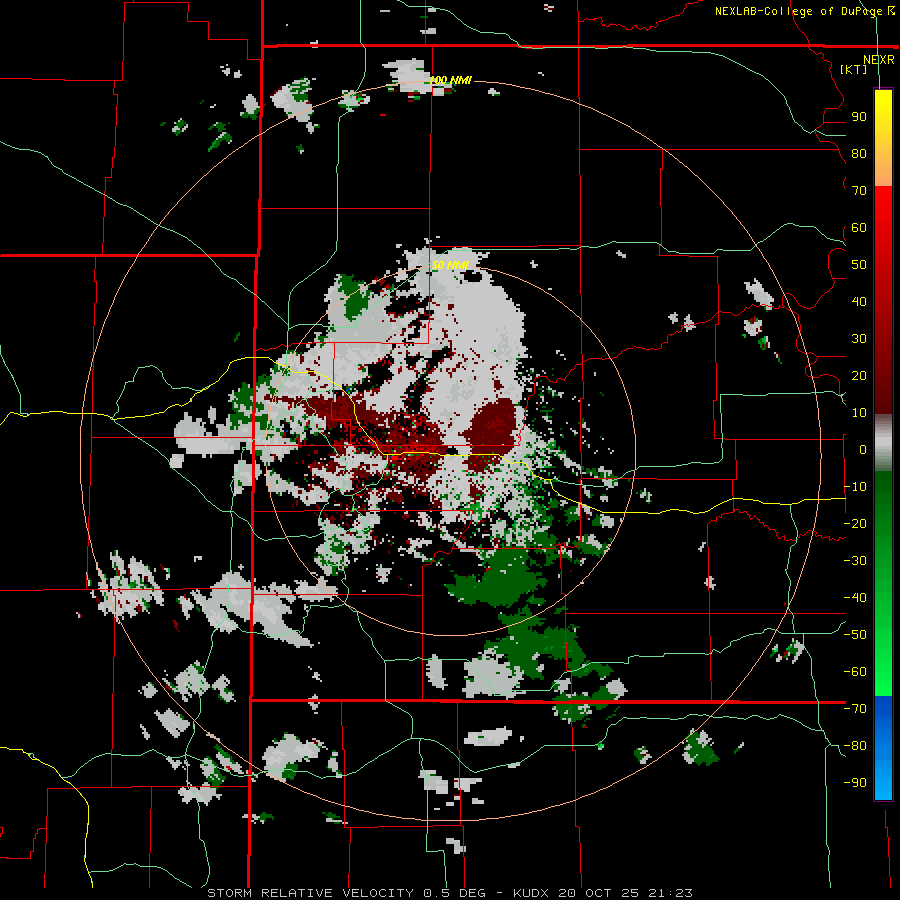Select the -40 knot scale value
This screenshot has height=900, width=900.
(x=855, y=598)
